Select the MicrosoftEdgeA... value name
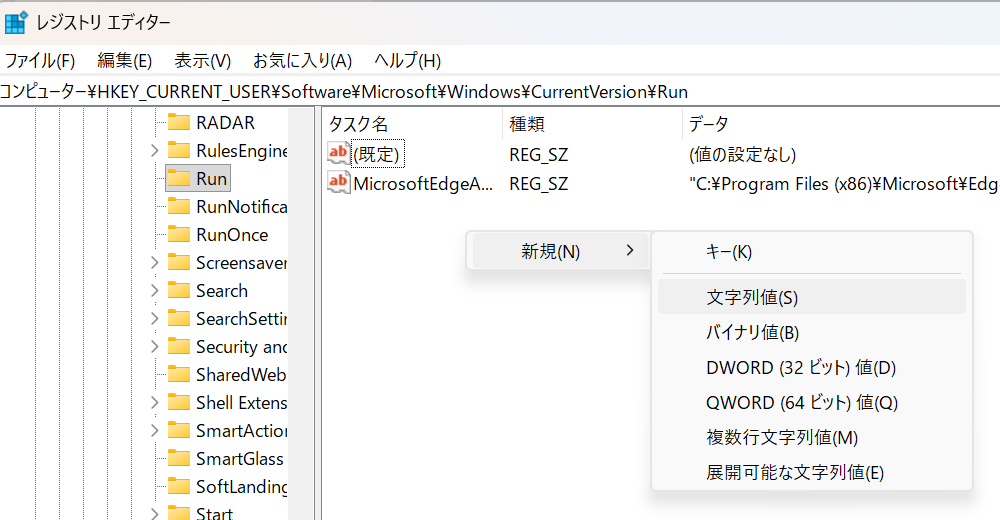The width and height of the screenshot is (1000, 520). click(x=423, y=184)
